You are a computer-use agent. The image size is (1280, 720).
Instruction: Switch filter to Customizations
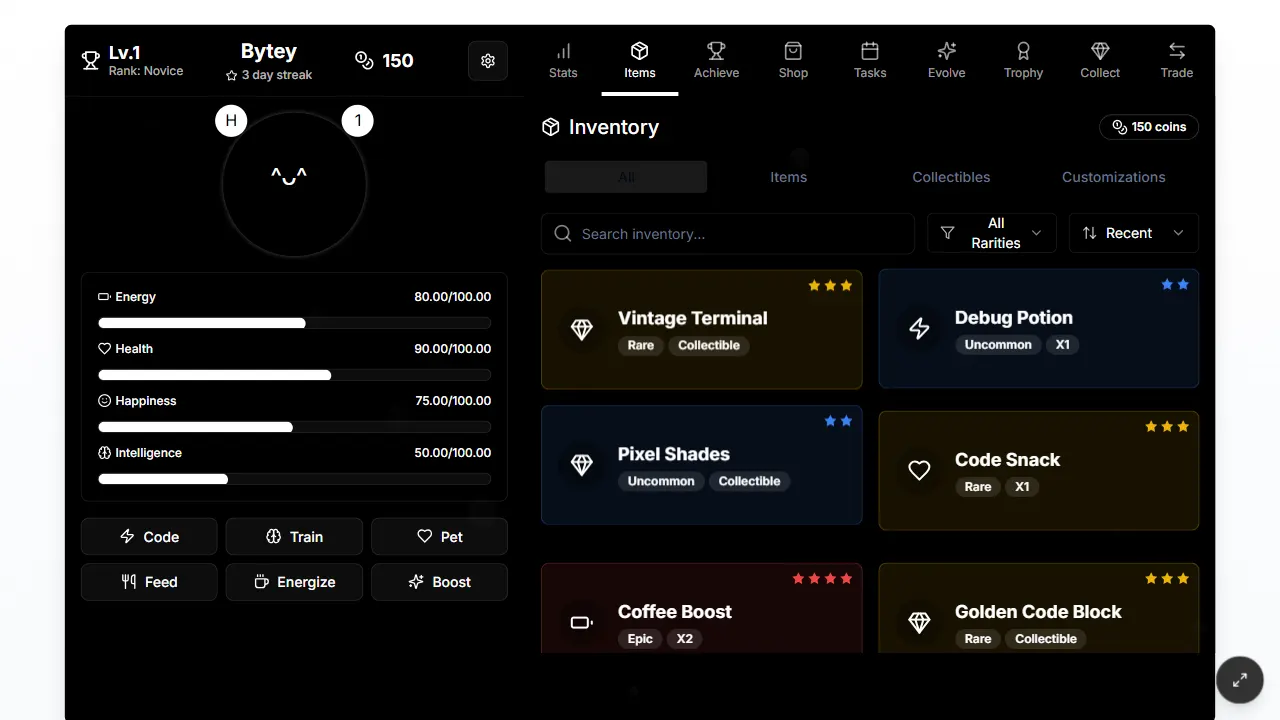click(1114, 177)
